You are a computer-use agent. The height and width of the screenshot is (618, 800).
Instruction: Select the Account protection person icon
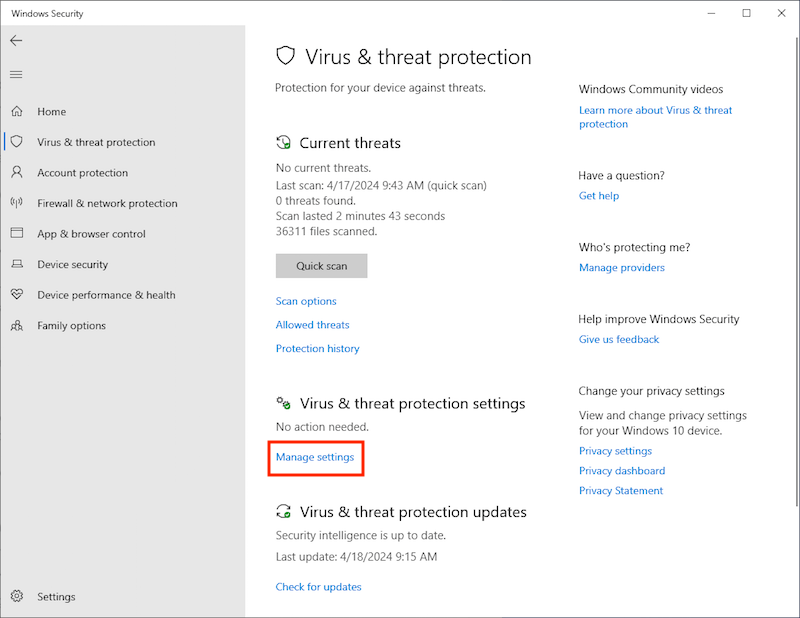[x=17, y=173]
